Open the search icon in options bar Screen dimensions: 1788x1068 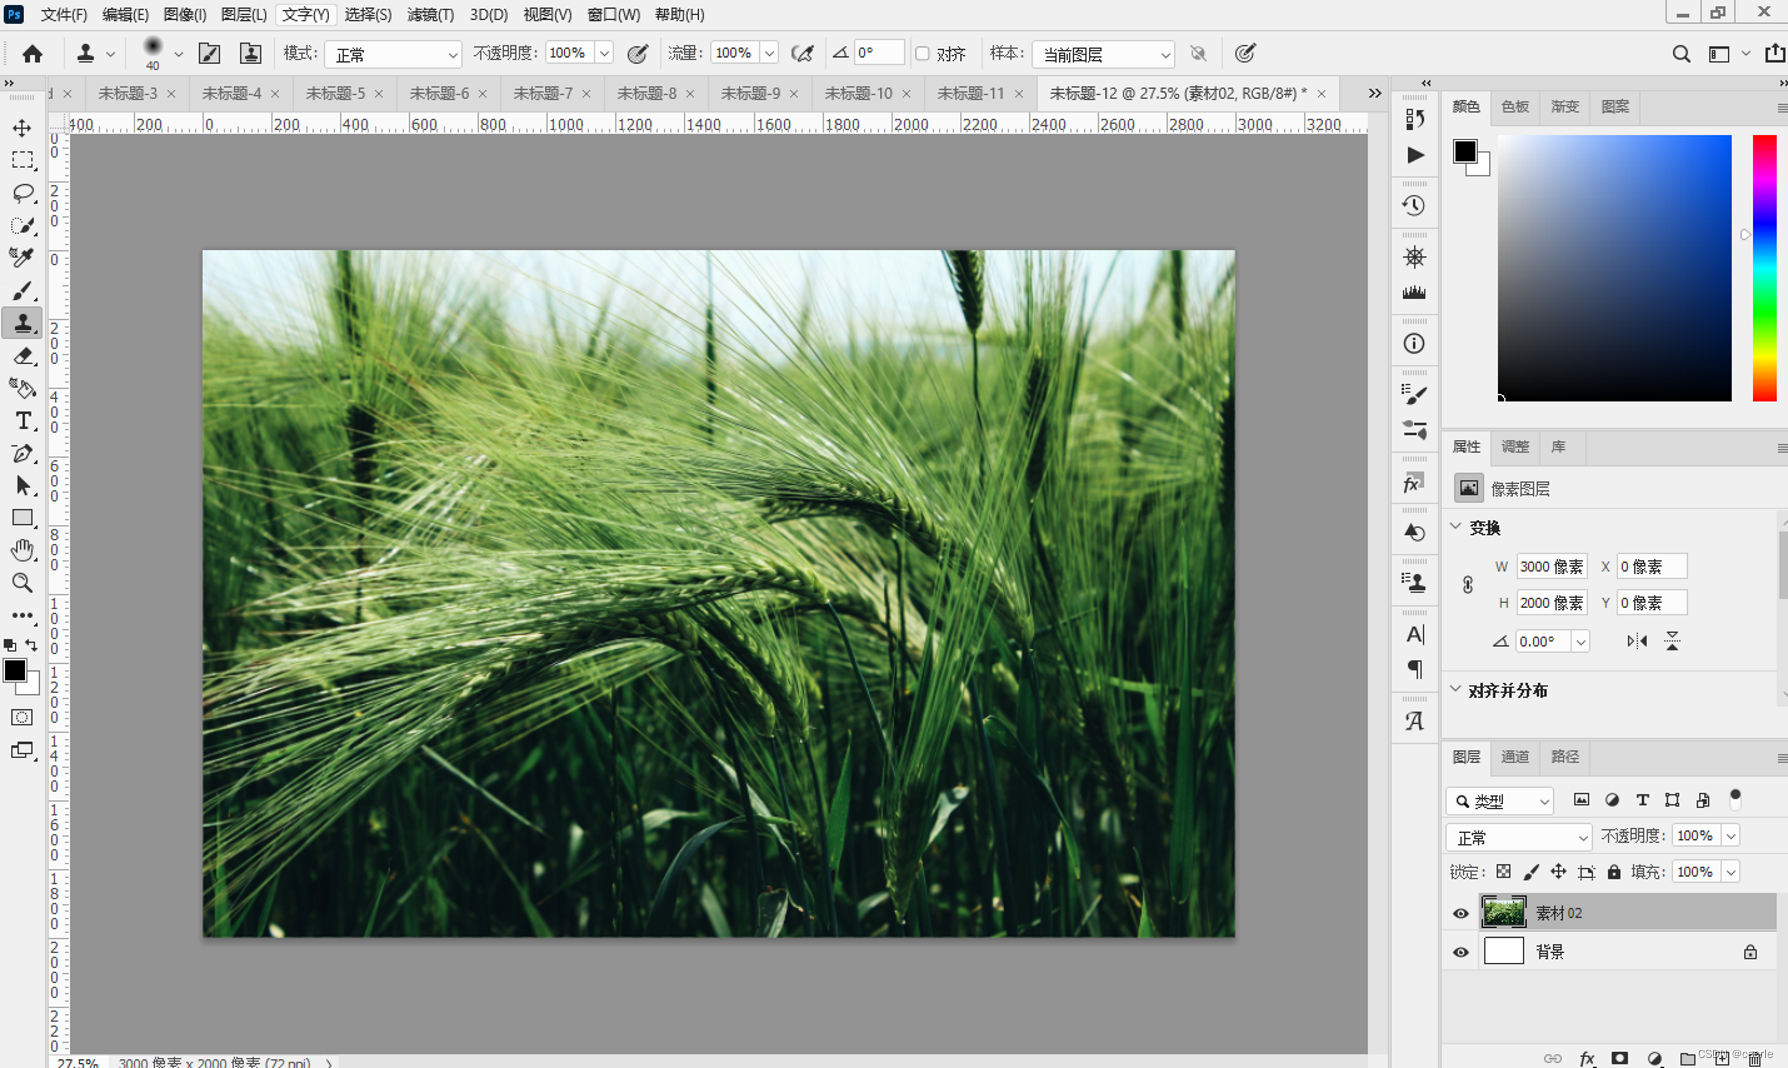click(1681, 54)
